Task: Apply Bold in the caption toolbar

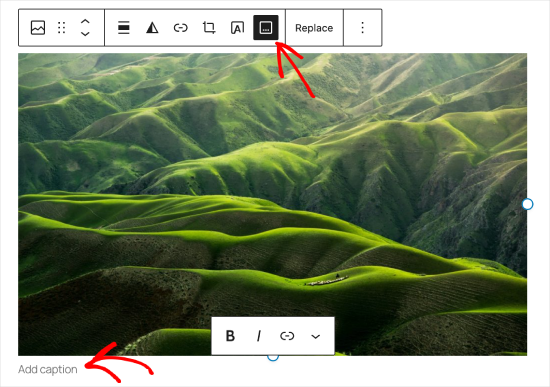Action: 230,336
